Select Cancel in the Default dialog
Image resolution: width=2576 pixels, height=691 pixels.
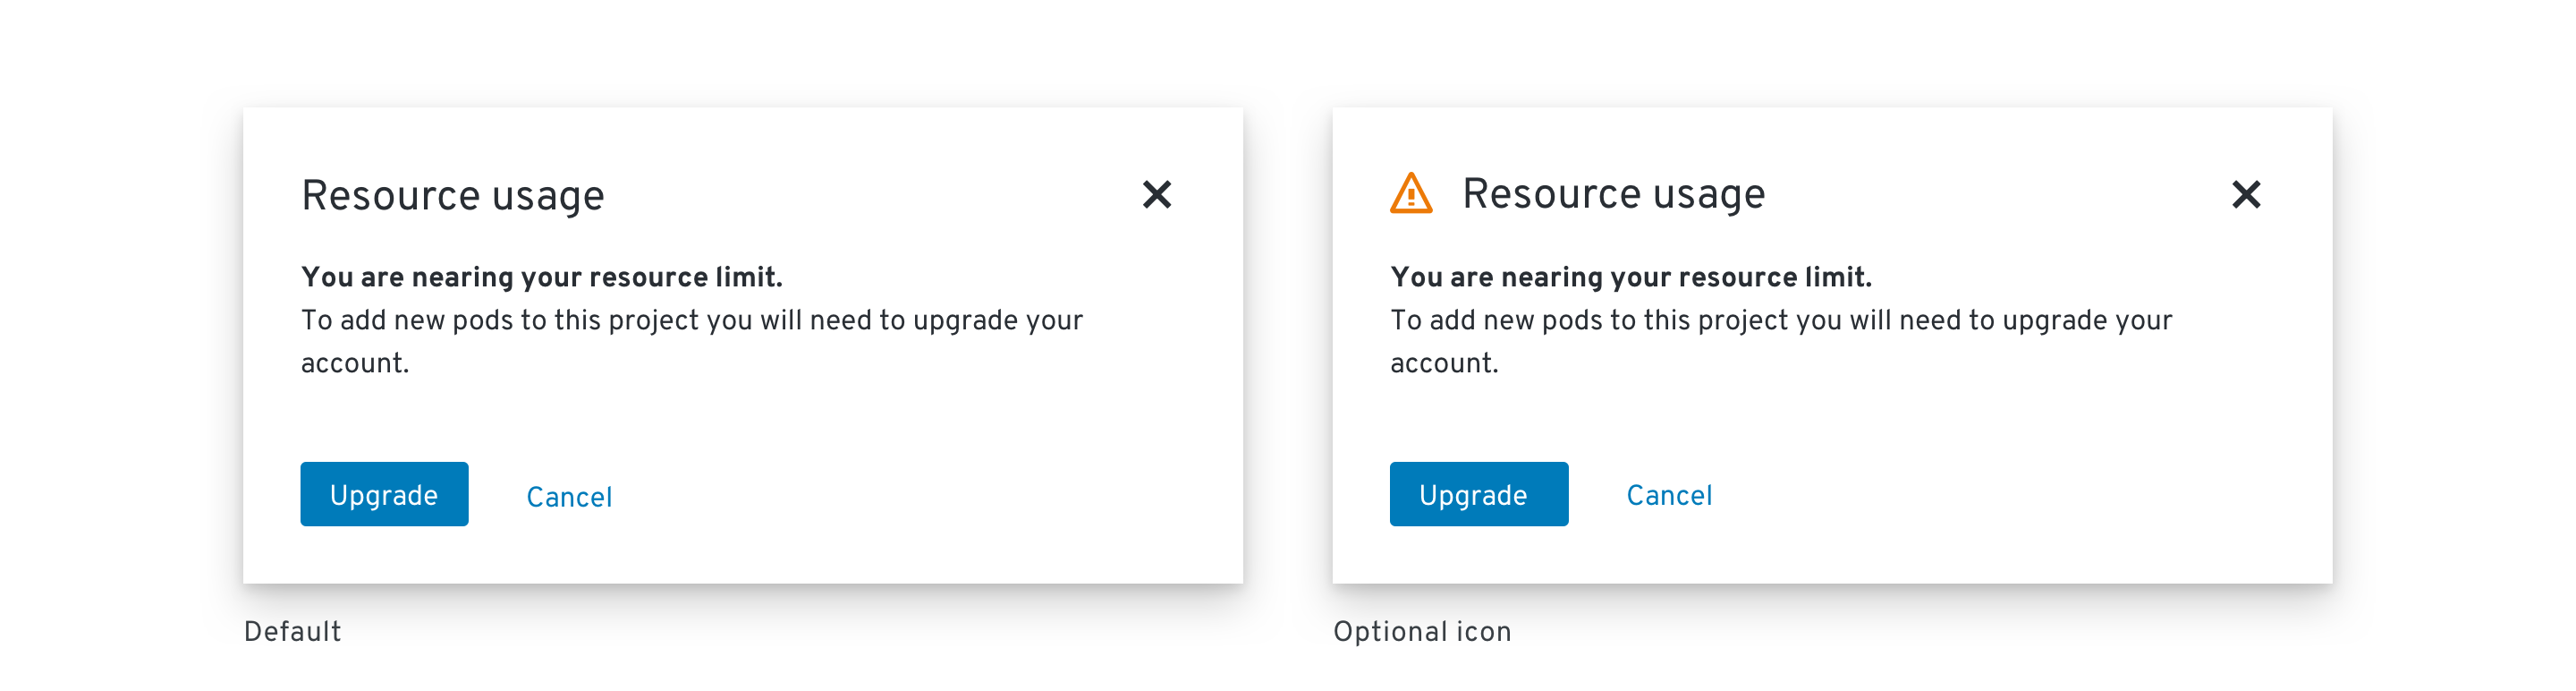pos(569,497)
